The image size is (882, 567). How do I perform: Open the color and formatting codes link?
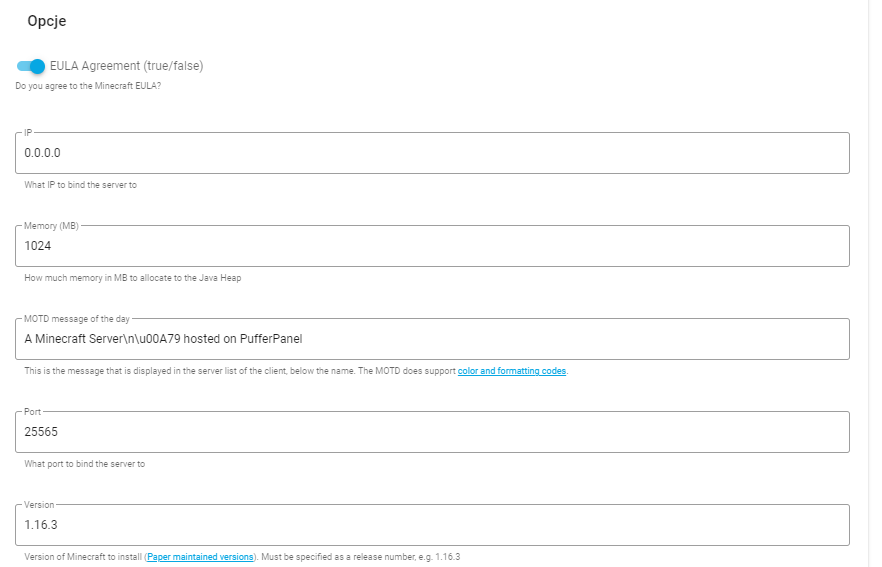(x=511, y=371)
